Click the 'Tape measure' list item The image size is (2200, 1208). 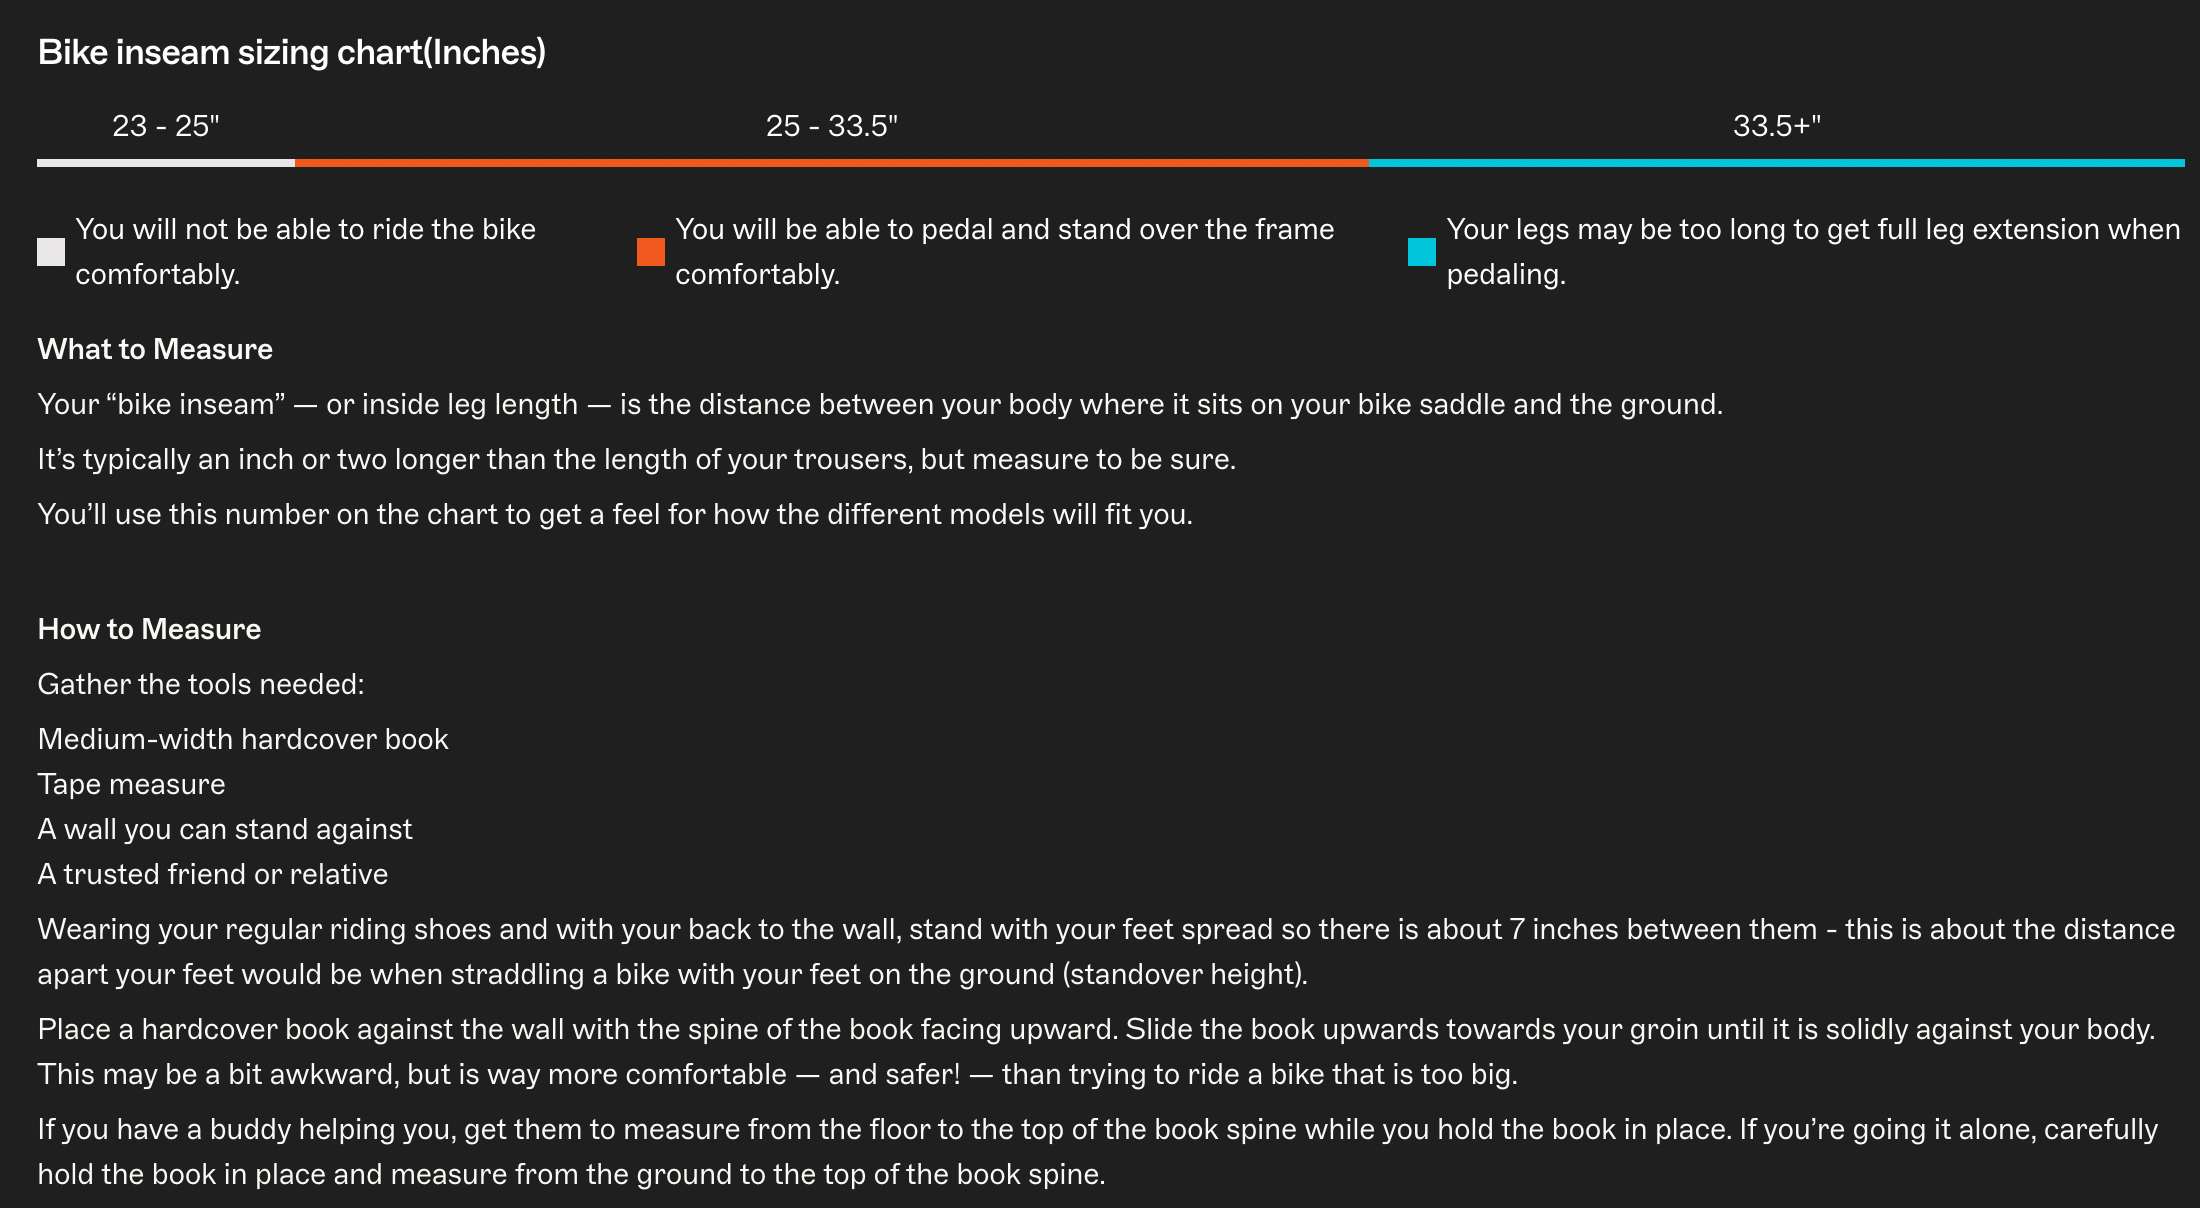[x=131, y=784]
